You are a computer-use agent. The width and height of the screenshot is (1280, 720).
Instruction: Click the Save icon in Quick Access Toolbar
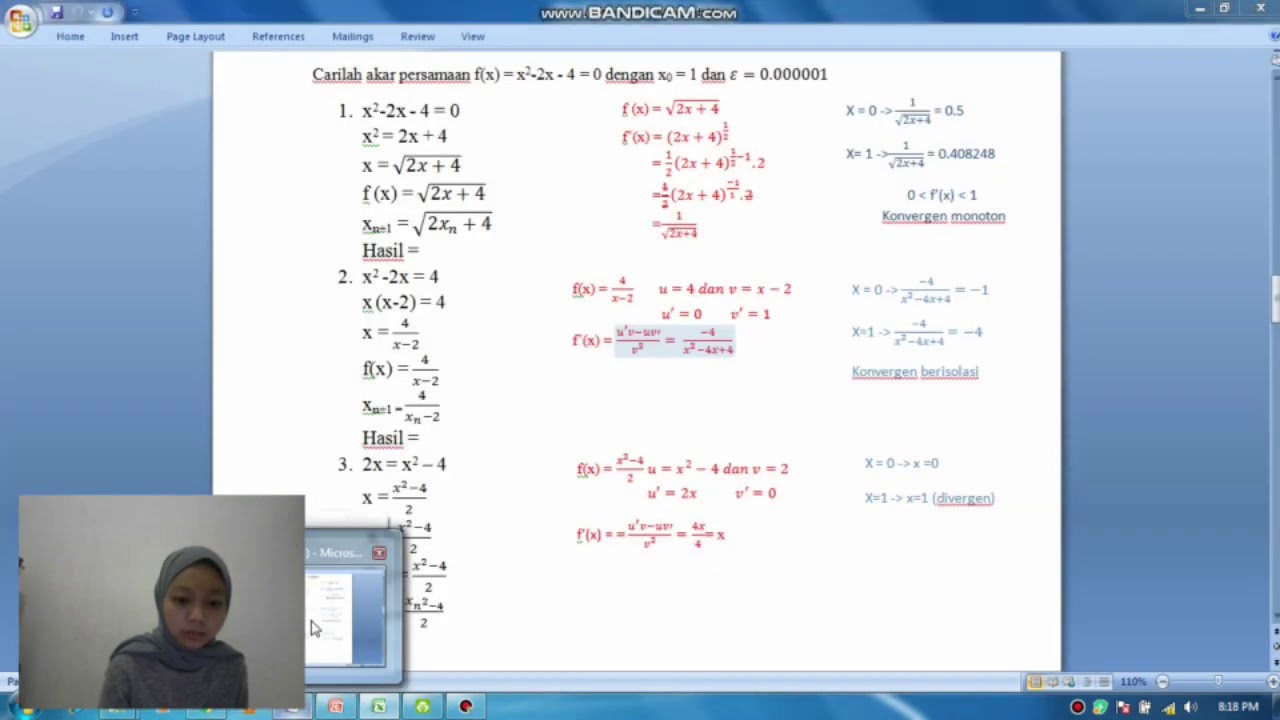click(57, 12)
